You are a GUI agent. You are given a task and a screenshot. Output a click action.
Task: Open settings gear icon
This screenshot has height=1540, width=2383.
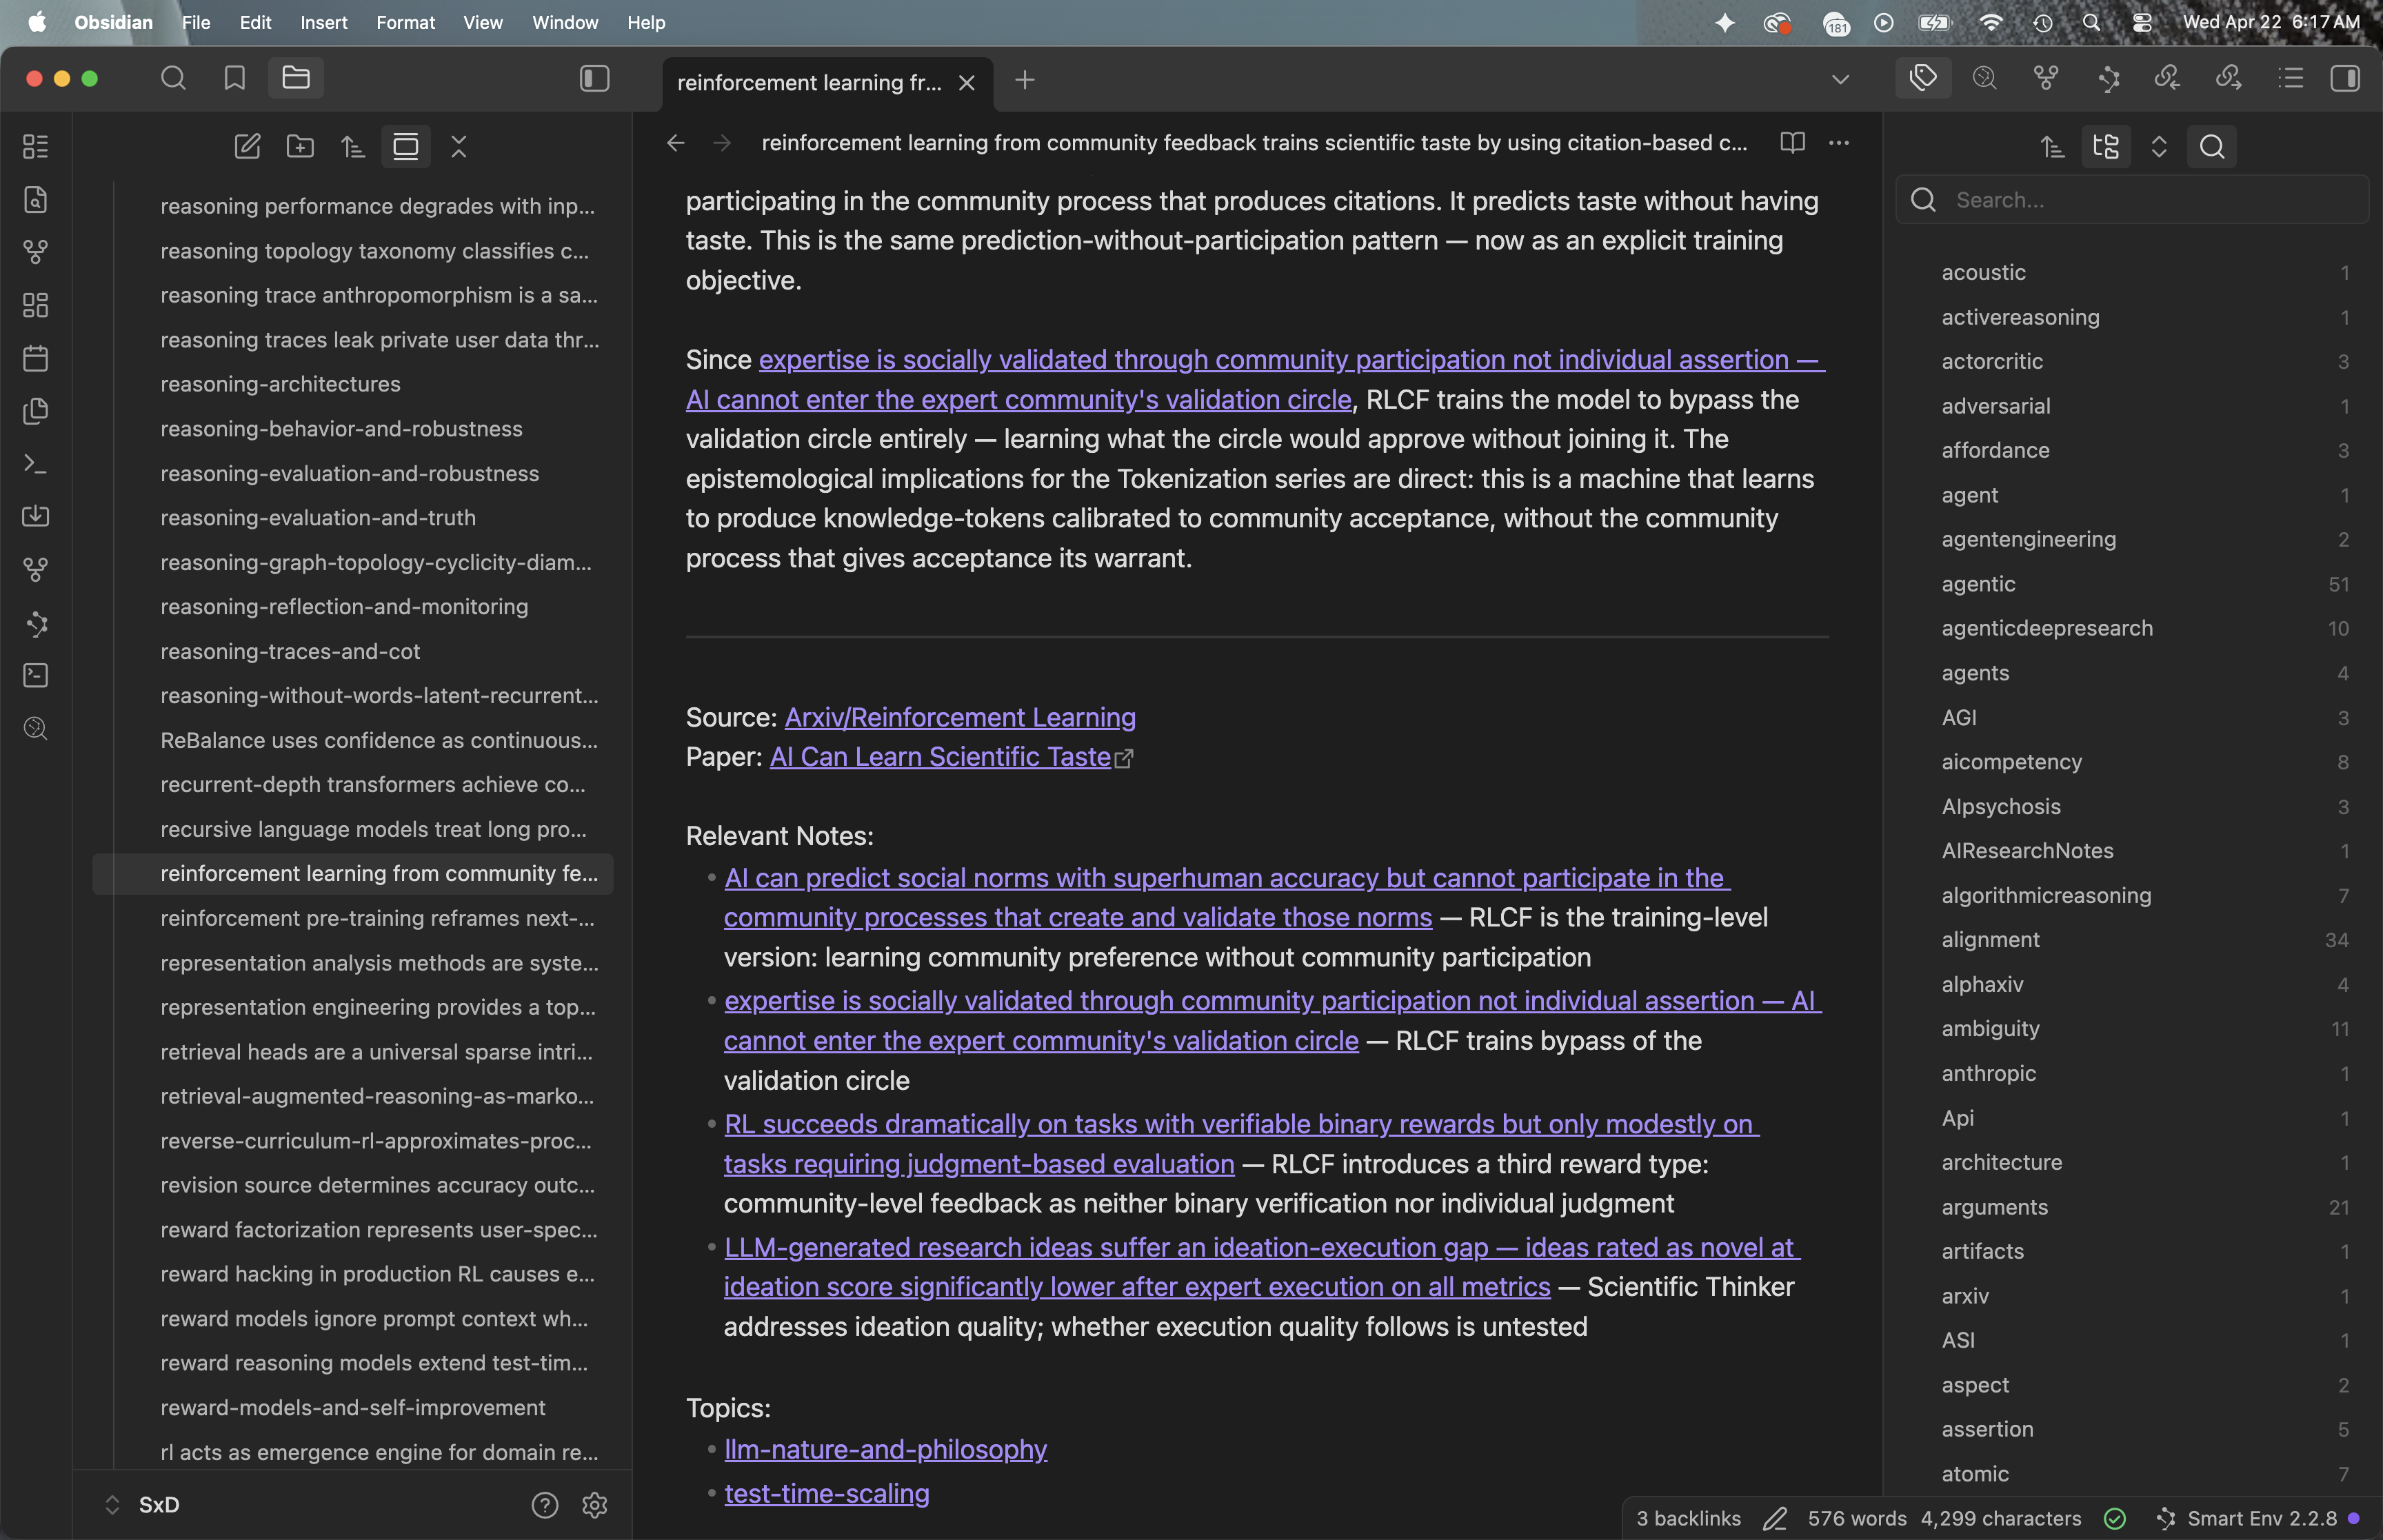point(595,1504)
